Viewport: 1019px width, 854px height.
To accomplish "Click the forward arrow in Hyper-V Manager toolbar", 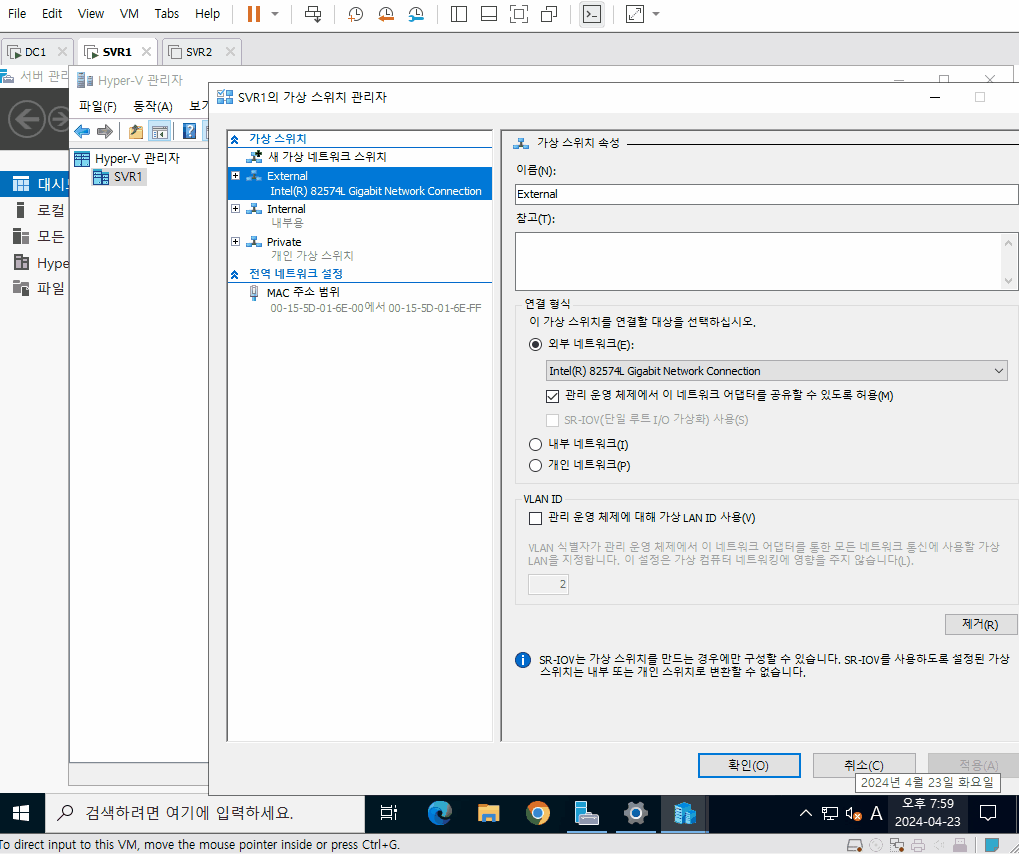I will [x=105, y=132].
